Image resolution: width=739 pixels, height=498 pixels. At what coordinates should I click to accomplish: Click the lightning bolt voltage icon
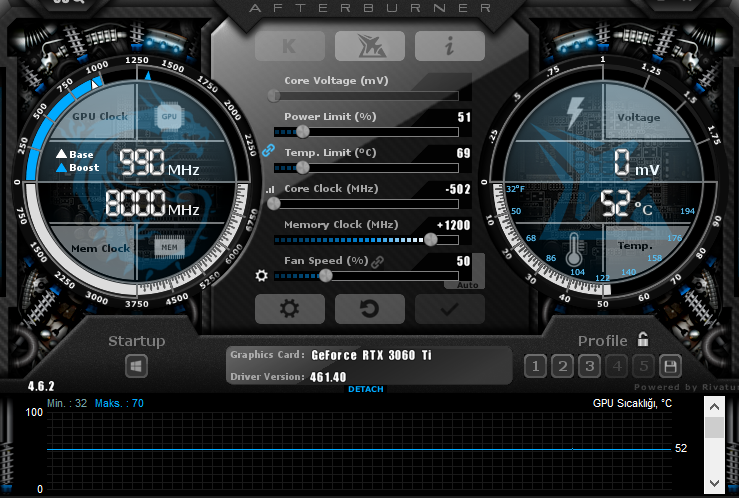point(575,113)
